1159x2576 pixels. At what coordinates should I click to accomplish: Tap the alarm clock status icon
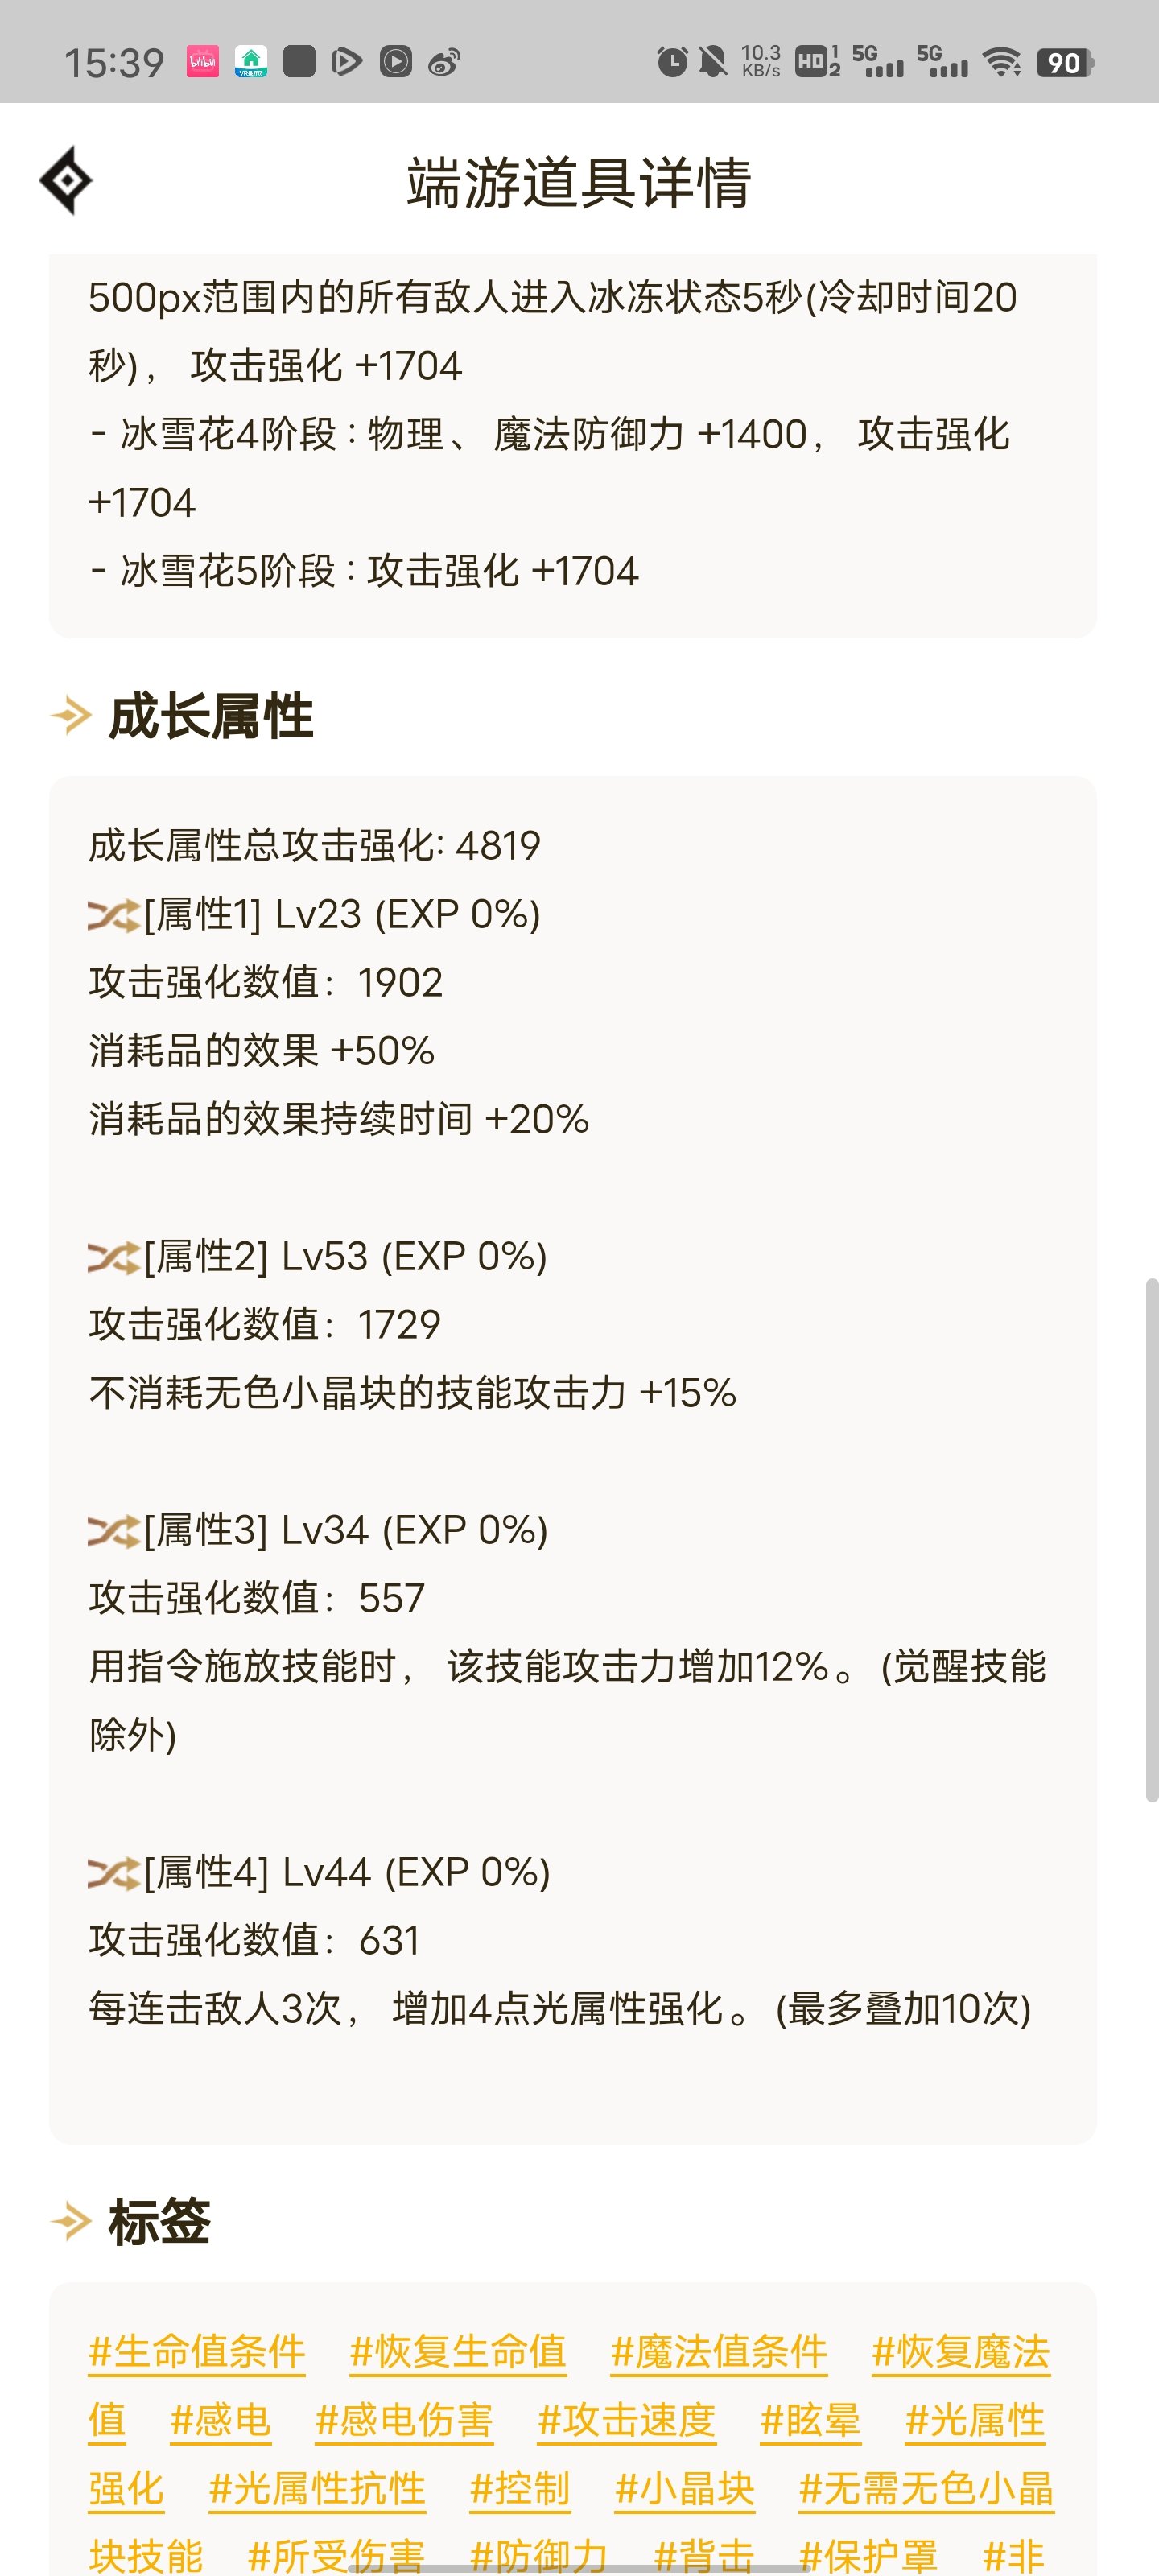click(x=672, y=62)
